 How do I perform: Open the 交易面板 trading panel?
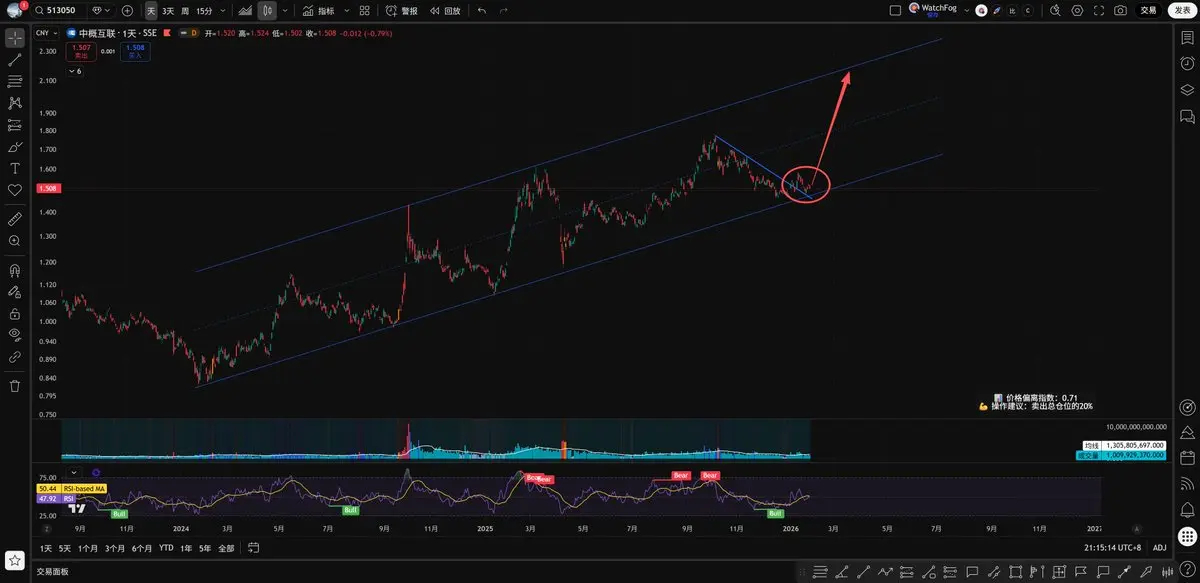pos(53,572)
